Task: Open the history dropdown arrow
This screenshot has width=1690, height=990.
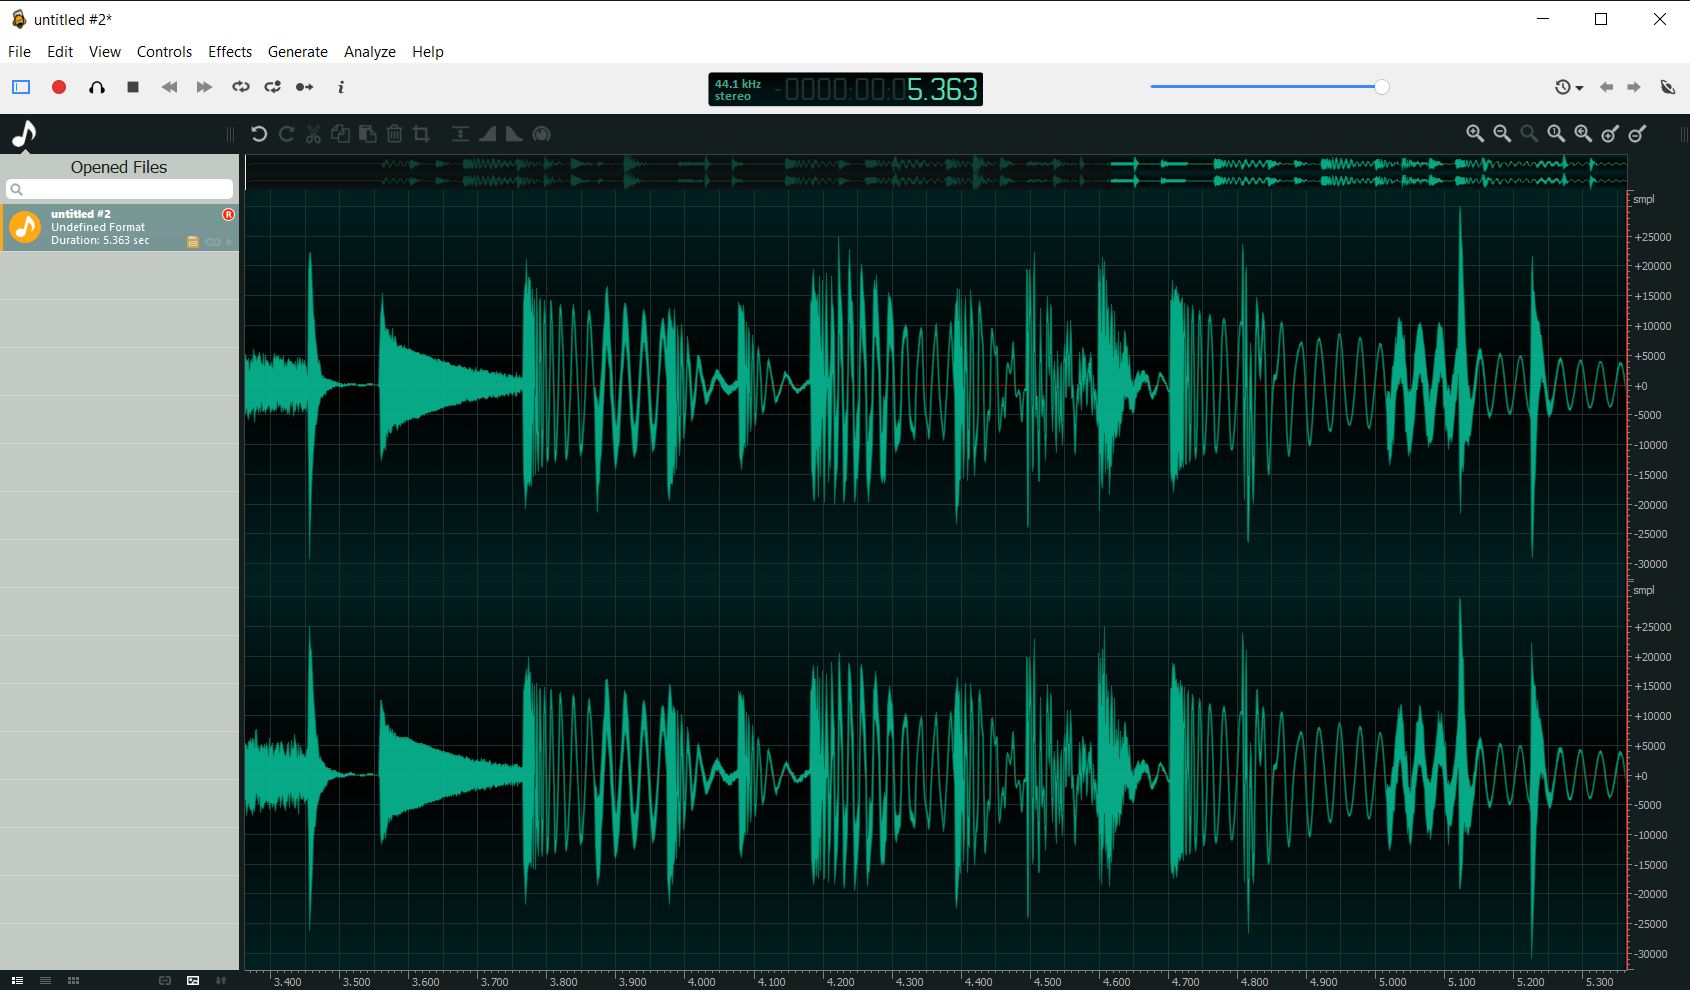Action: (x=1580, y=88)
